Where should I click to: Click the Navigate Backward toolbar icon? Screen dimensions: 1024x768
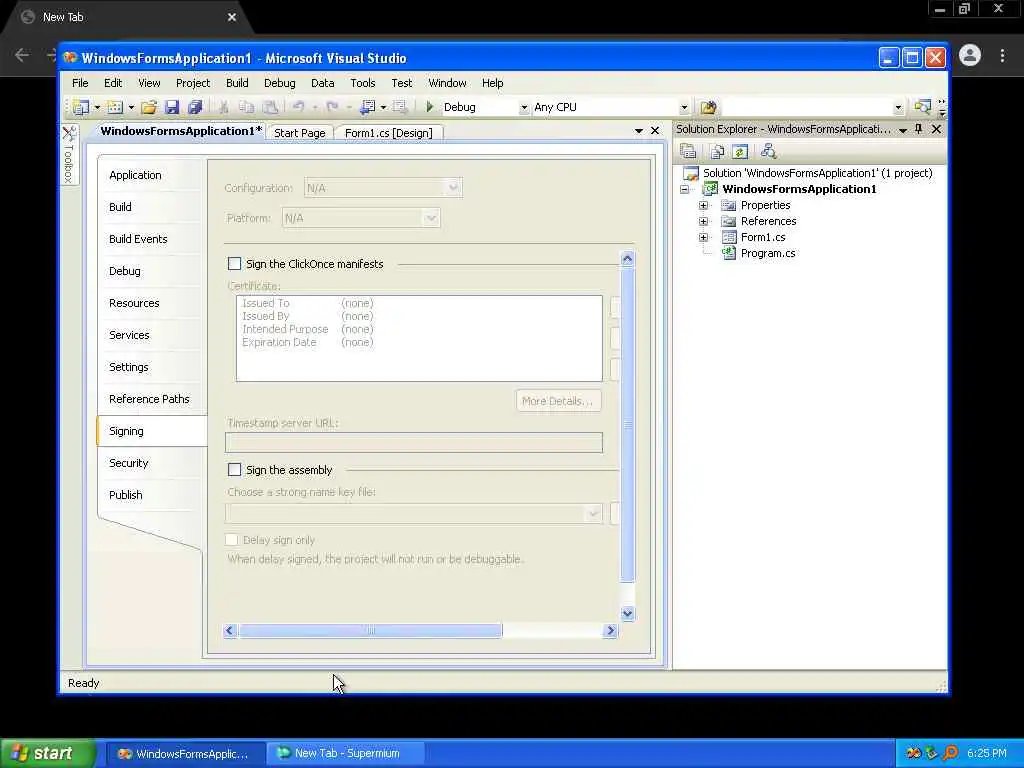click(368, 107)
